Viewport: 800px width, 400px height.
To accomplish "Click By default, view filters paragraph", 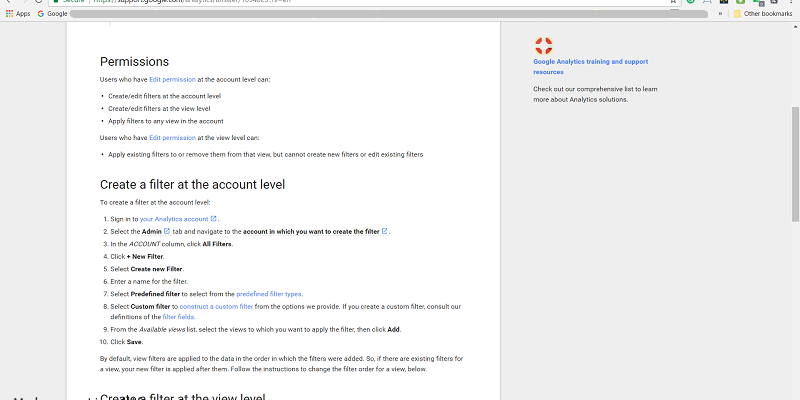I will tap(282, 364).
